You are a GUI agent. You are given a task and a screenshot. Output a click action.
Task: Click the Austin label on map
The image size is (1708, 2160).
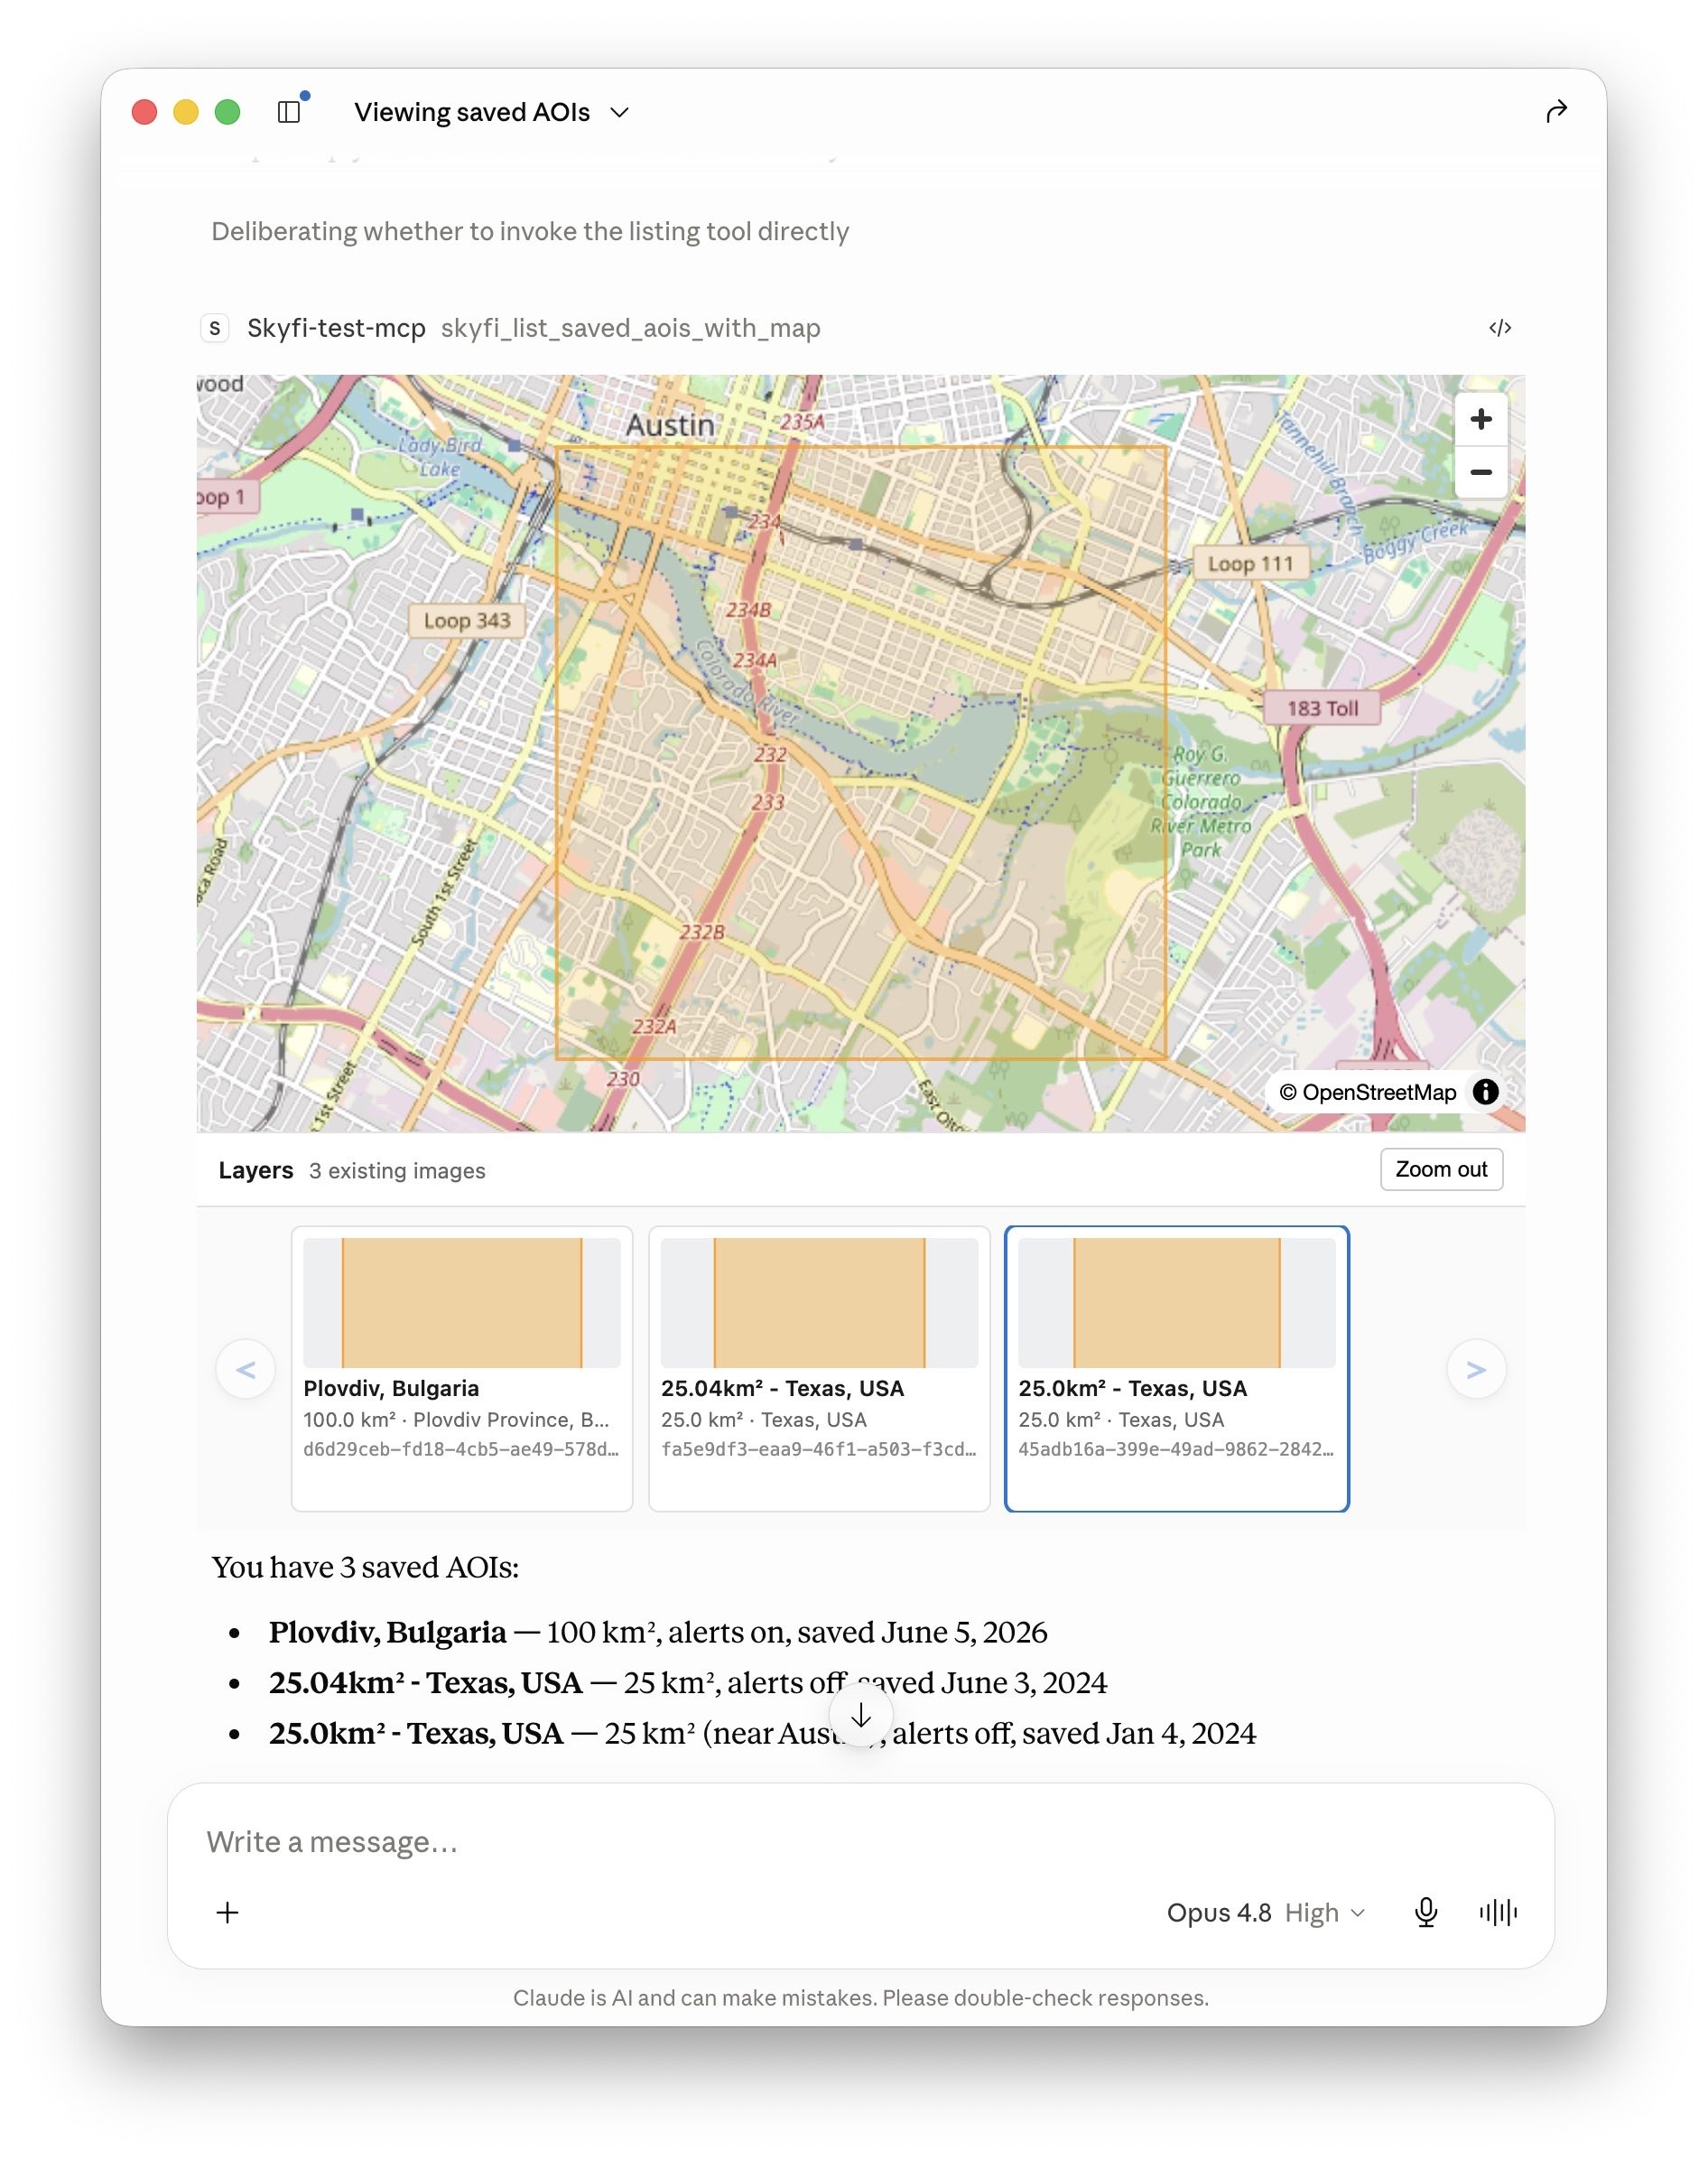[x=670, y=425]
